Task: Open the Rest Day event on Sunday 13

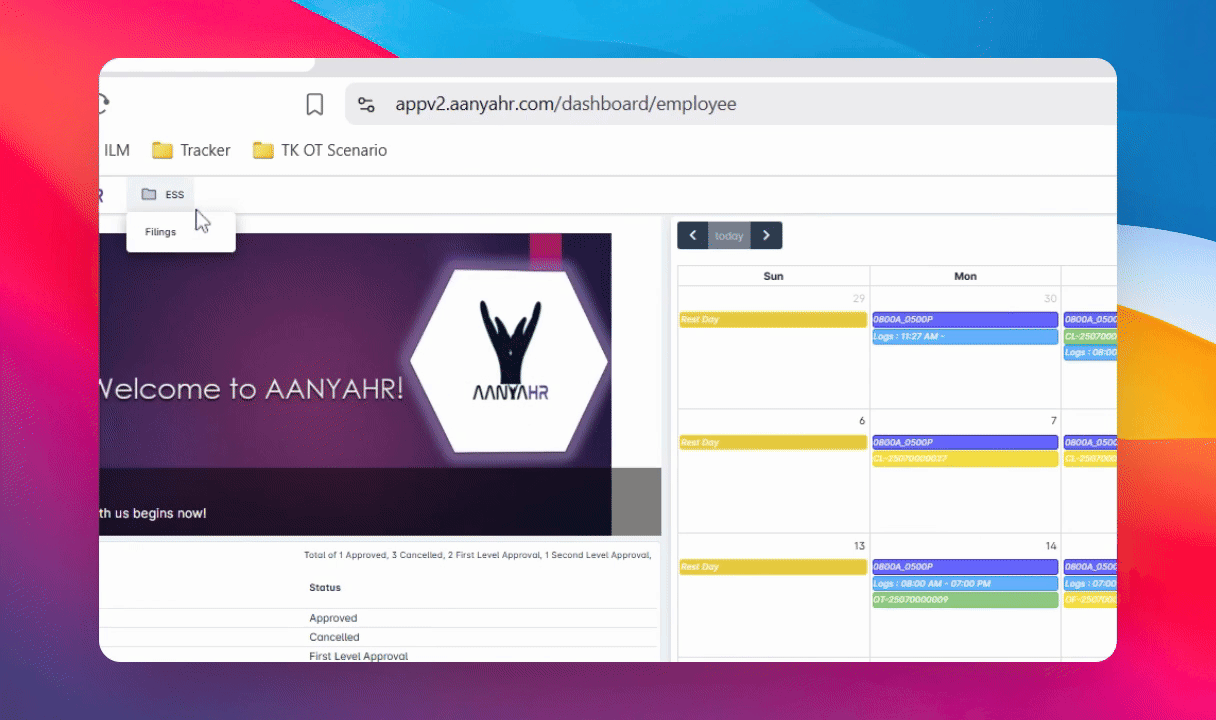Action: 773,566
